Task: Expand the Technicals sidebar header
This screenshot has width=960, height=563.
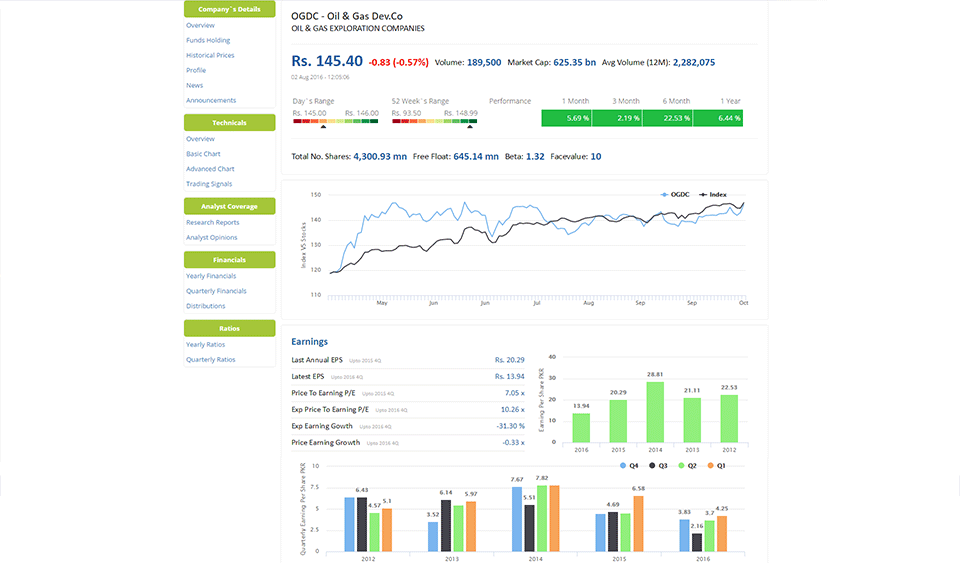Action: pyautogui.click(x=229, y=123)
